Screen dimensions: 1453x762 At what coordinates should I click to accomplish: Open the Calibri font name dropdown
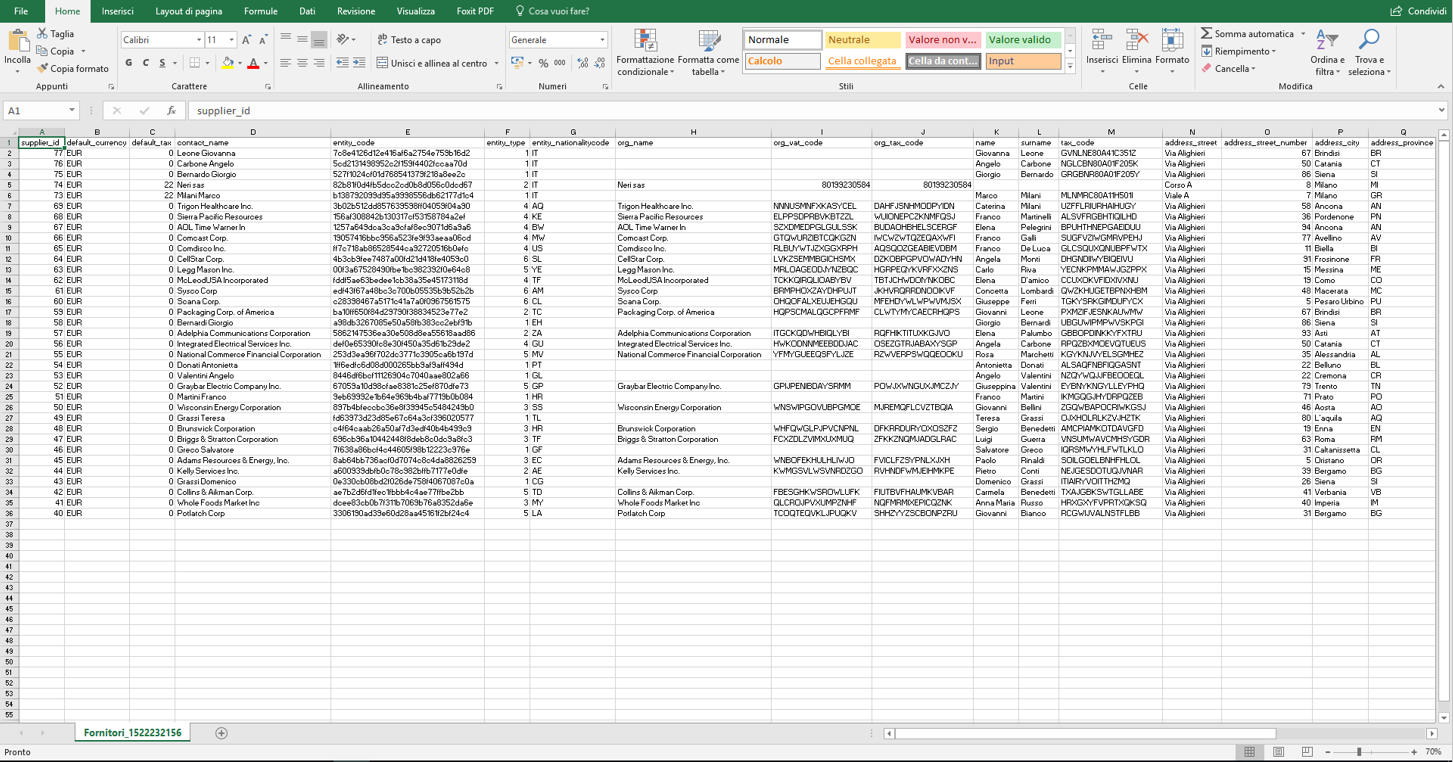pos(198,40)
